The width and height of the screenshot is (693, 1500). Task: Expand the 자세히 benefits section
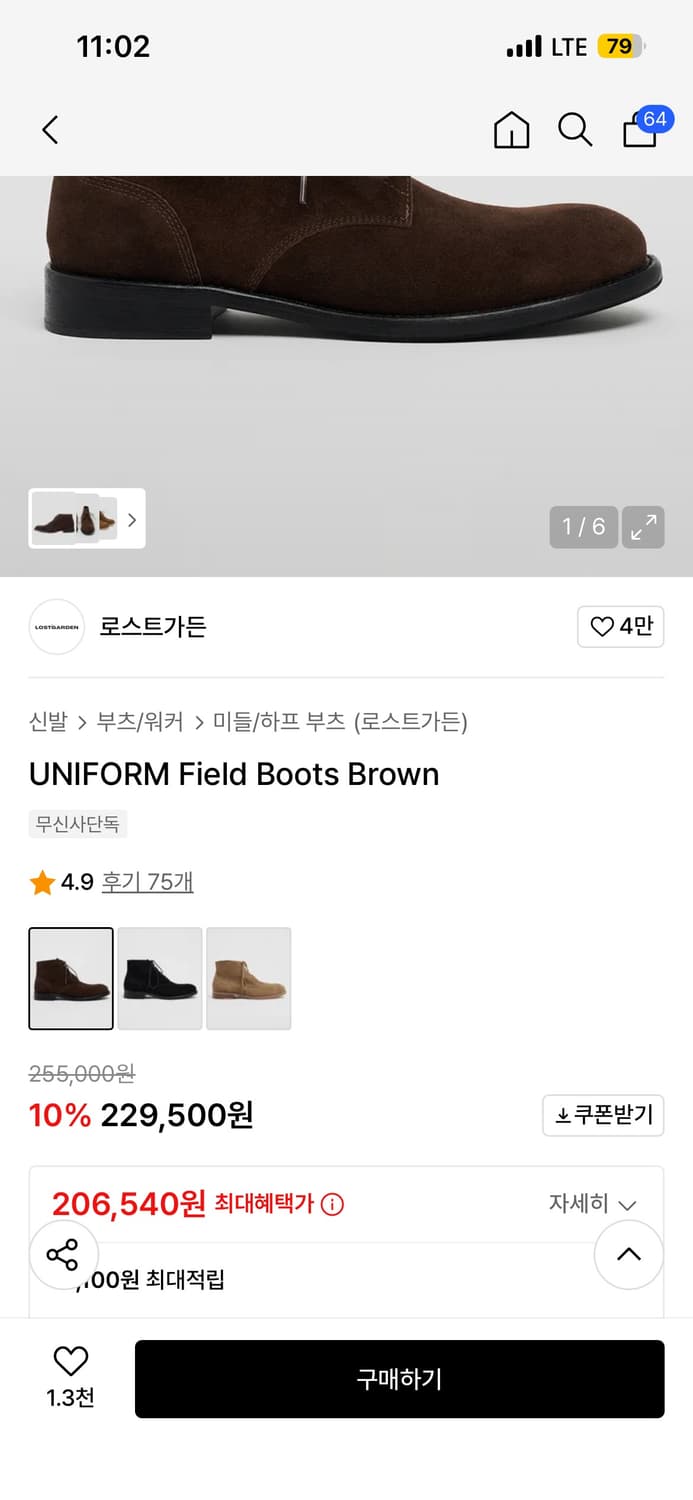596,1204
